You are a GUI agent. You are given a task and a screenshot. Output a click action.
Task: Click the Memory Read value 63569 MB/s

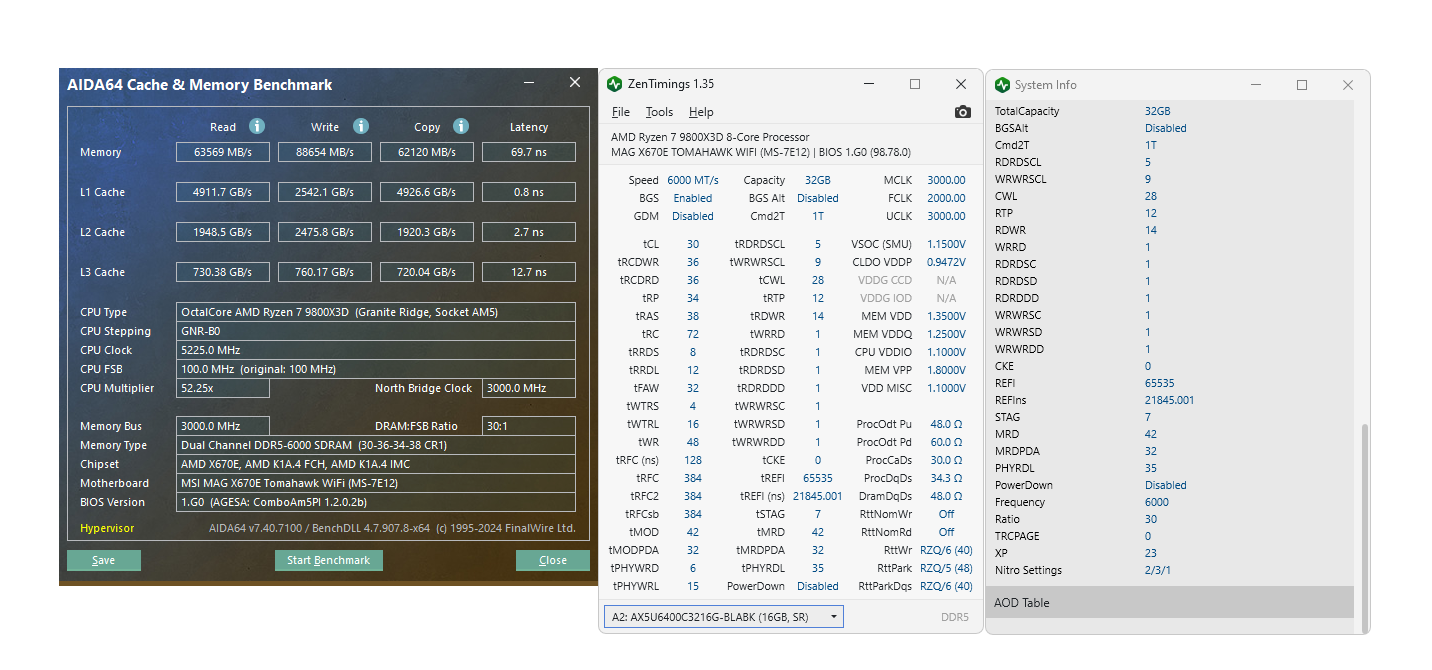tap(223, 152)
